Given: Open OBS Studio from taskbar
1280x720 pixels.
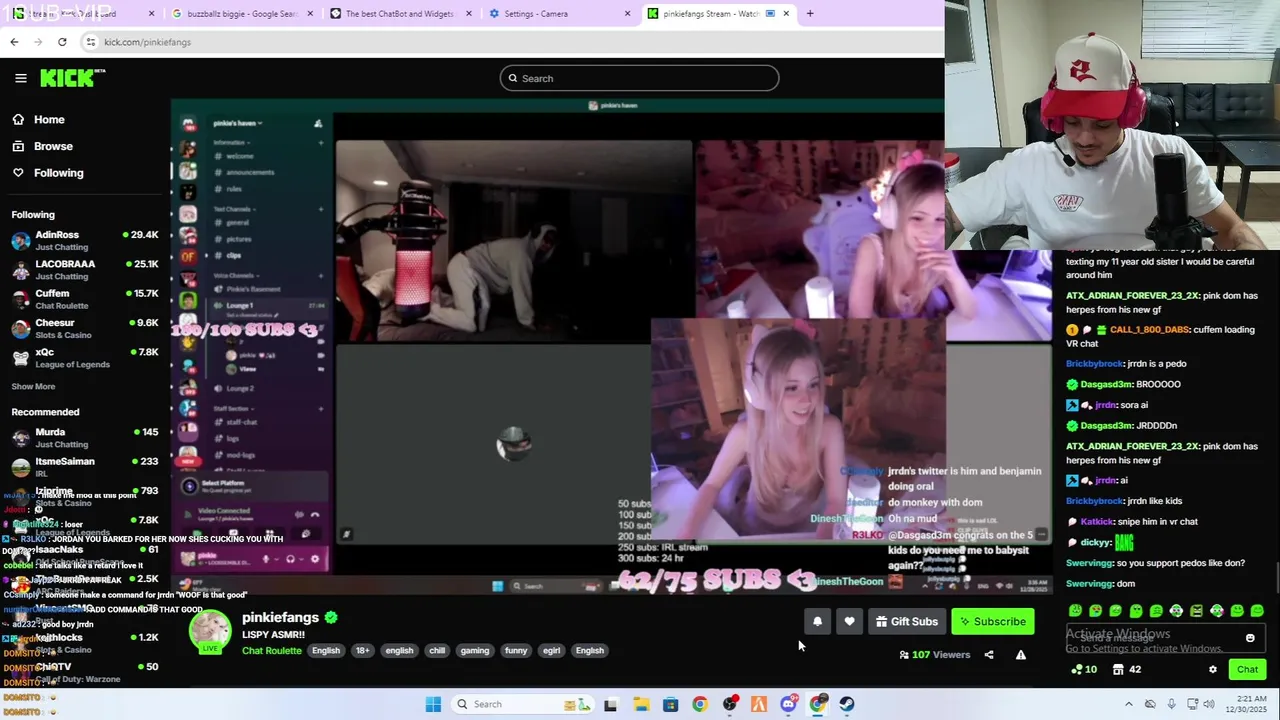Looking at the screenshot, I should click(x=729, y=704).
